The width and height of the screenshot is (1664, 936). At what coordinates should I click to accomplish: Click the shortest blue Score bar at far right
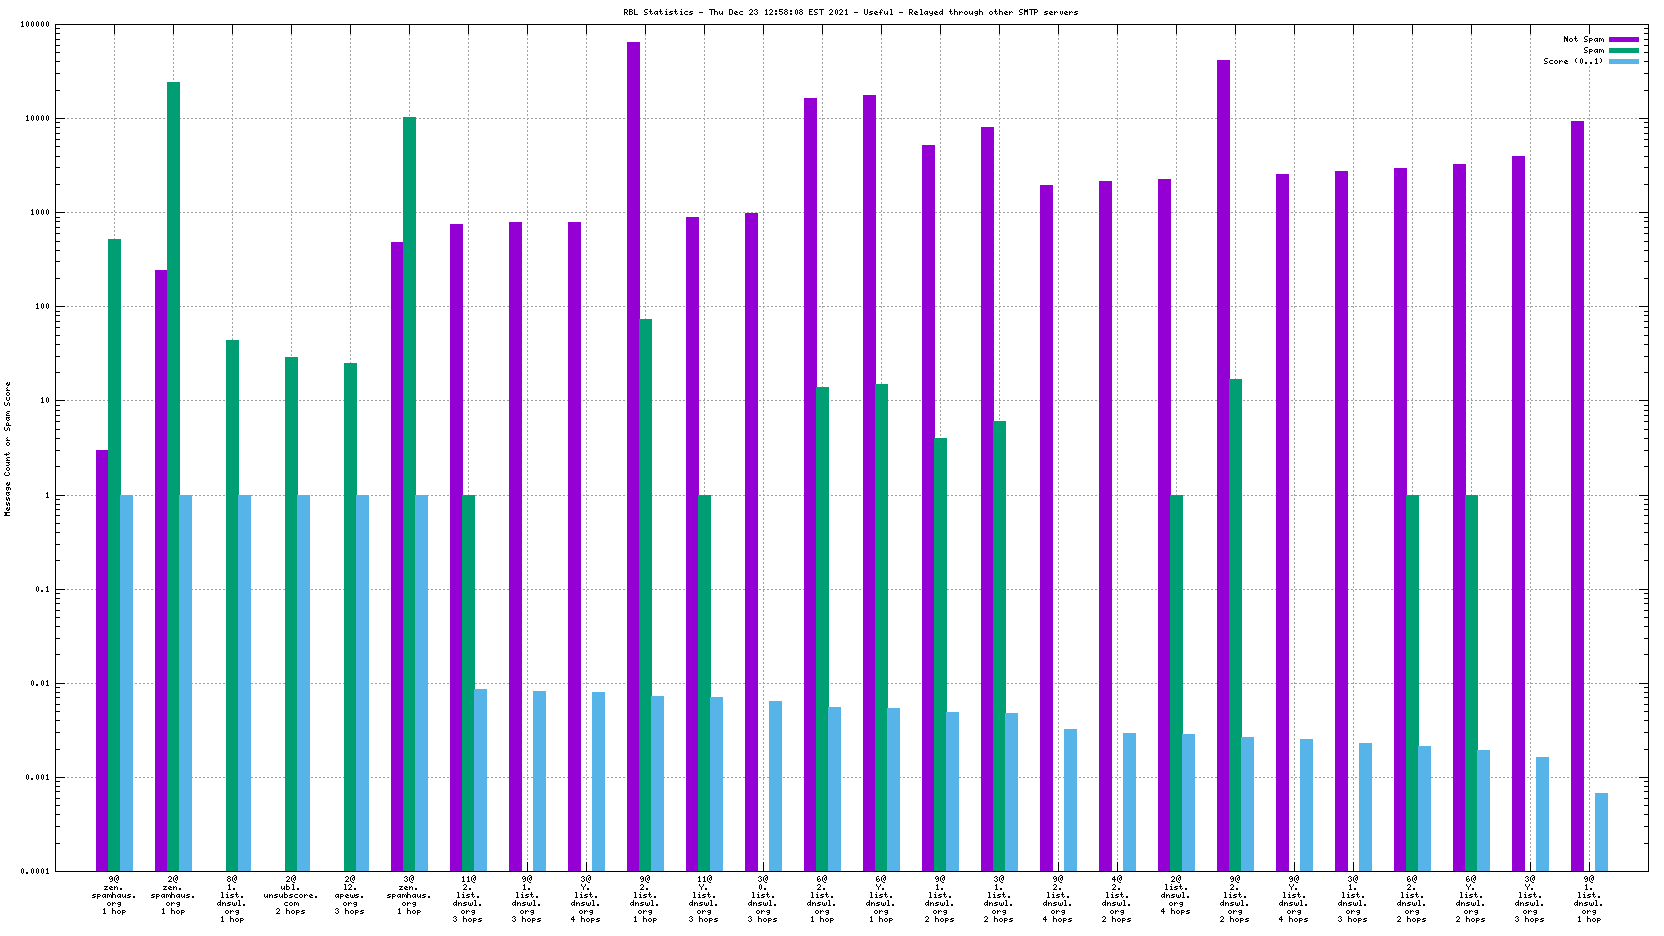coord(1601,831)
